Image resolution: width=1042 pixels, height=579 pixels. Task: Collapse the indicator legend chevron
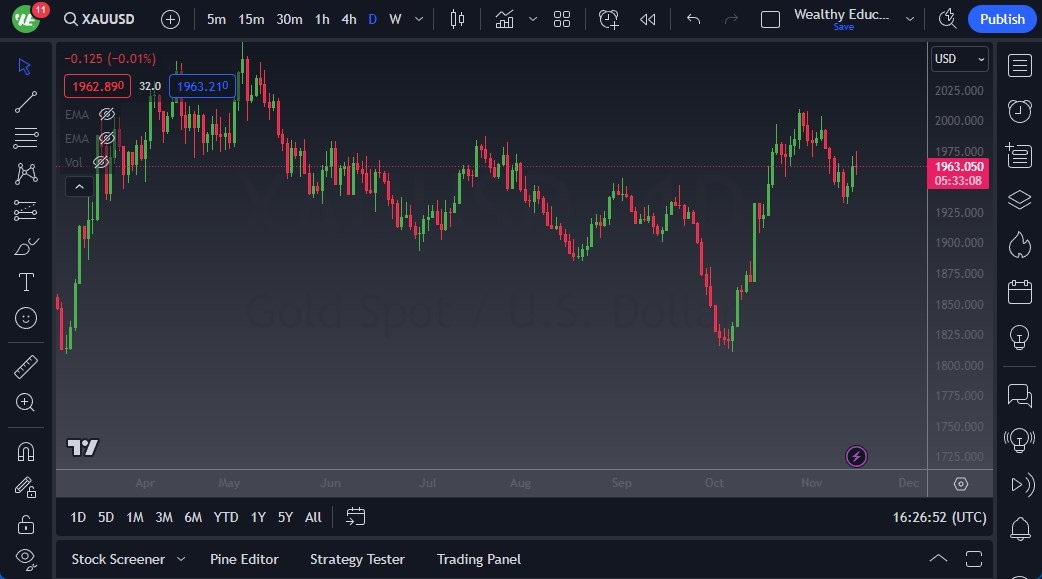(x=78, y=186)
